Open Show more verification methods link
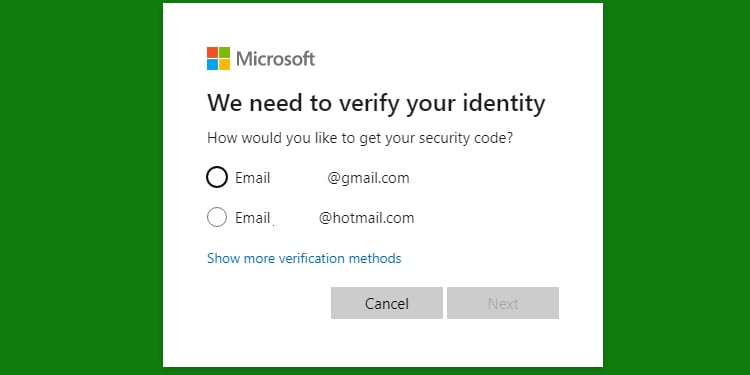Viewport: 750px width, 375px height. (304, 258)
